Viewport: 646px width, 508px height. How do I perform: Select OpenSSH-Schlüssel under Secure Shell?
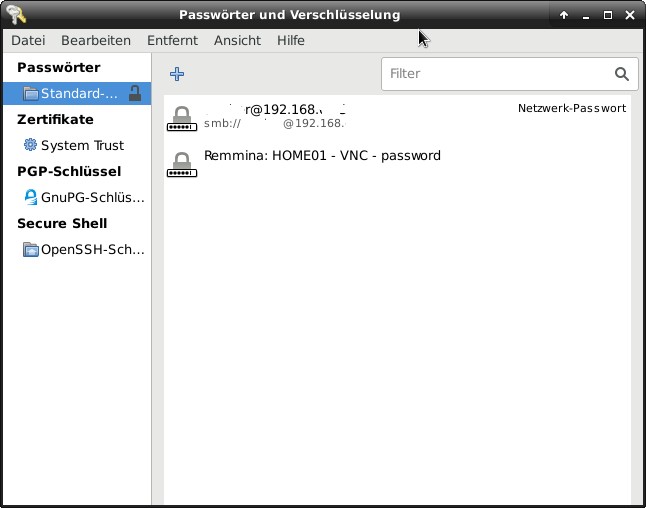[92, 249]
